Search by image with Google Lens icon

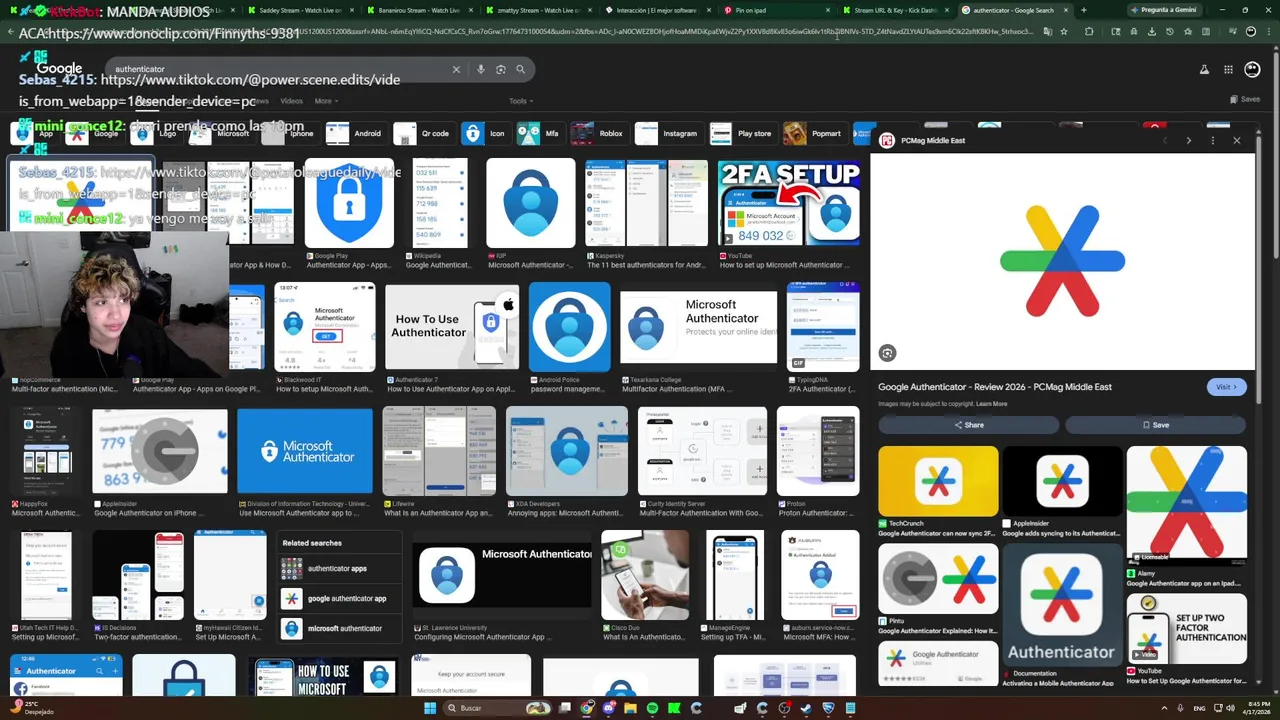tap(501, 69)
